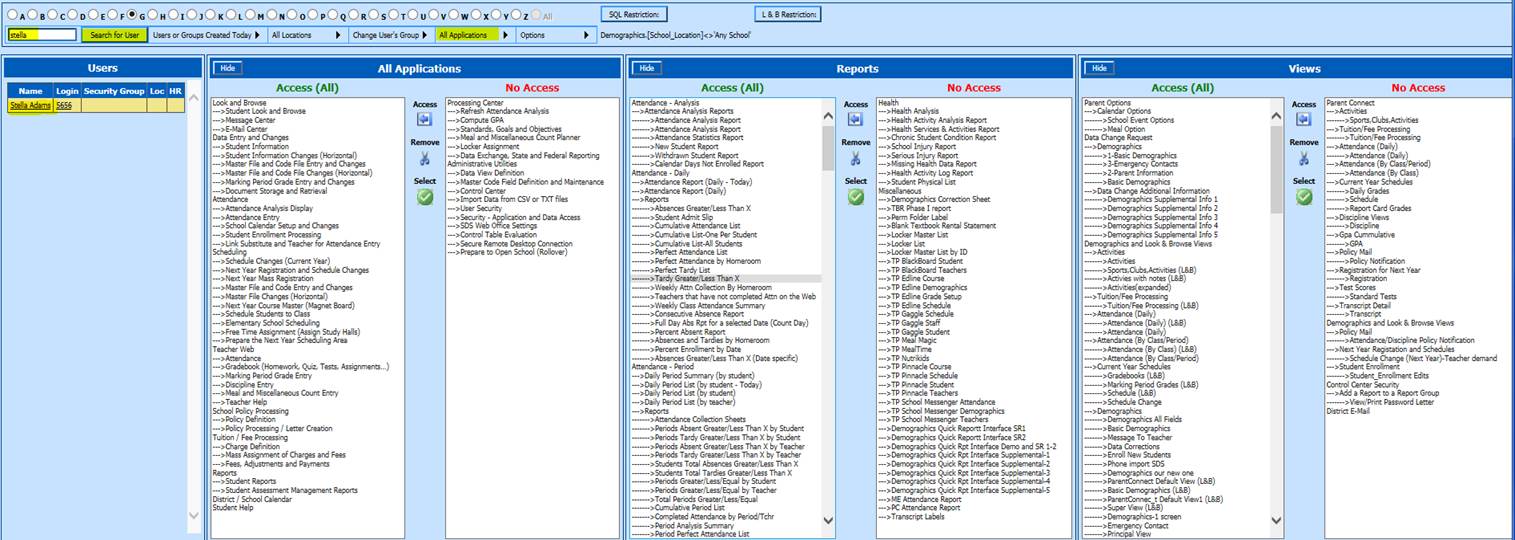Select the letter G radio button
The width and height of the screenshot is (1515, 540).
[x=131, y=15]
